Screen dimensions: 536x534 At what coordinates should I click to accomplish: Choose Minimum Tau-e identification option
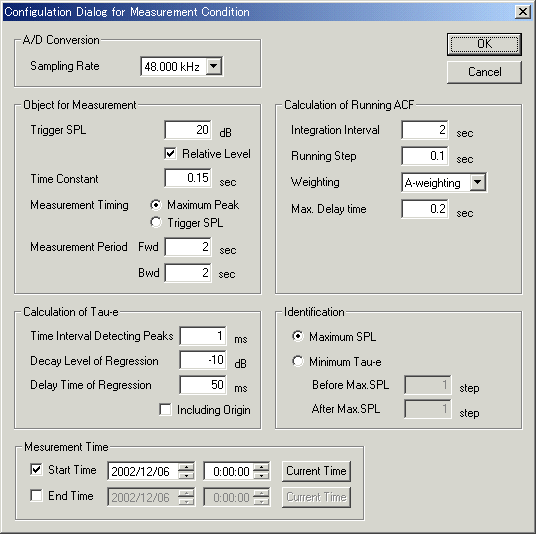click(298, 361)
